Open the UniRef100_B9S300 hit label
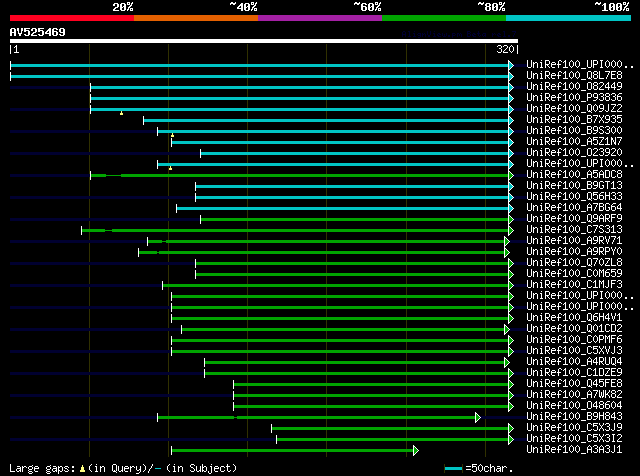The height and width of the screenshot is (476, 640). coord(574,131)
